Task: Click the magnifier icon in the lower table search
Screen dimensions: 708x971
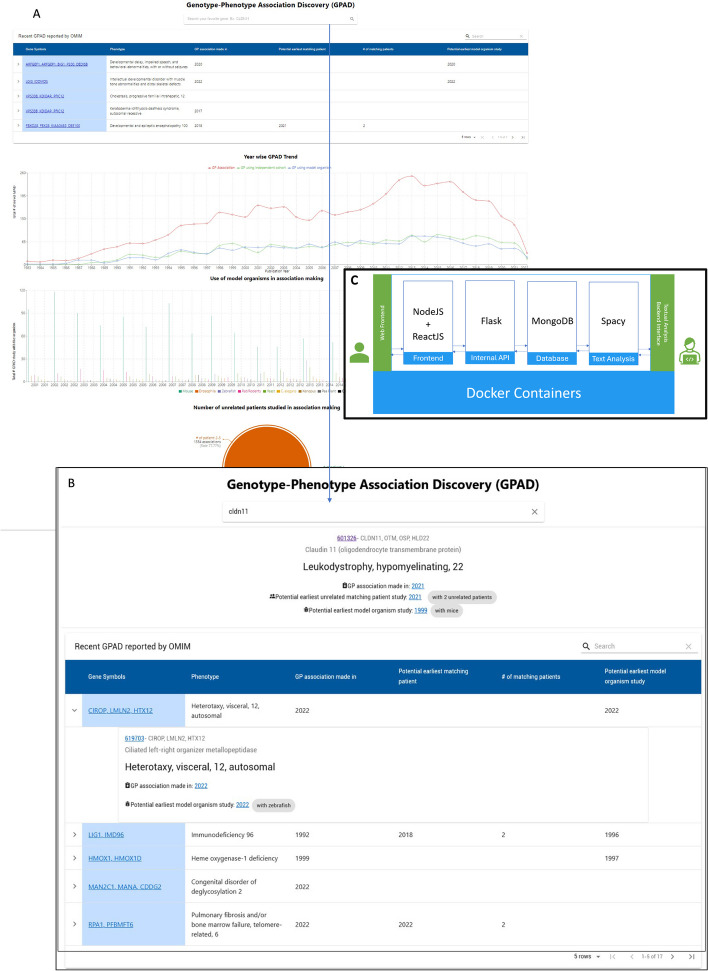Action: click(586, 646)
